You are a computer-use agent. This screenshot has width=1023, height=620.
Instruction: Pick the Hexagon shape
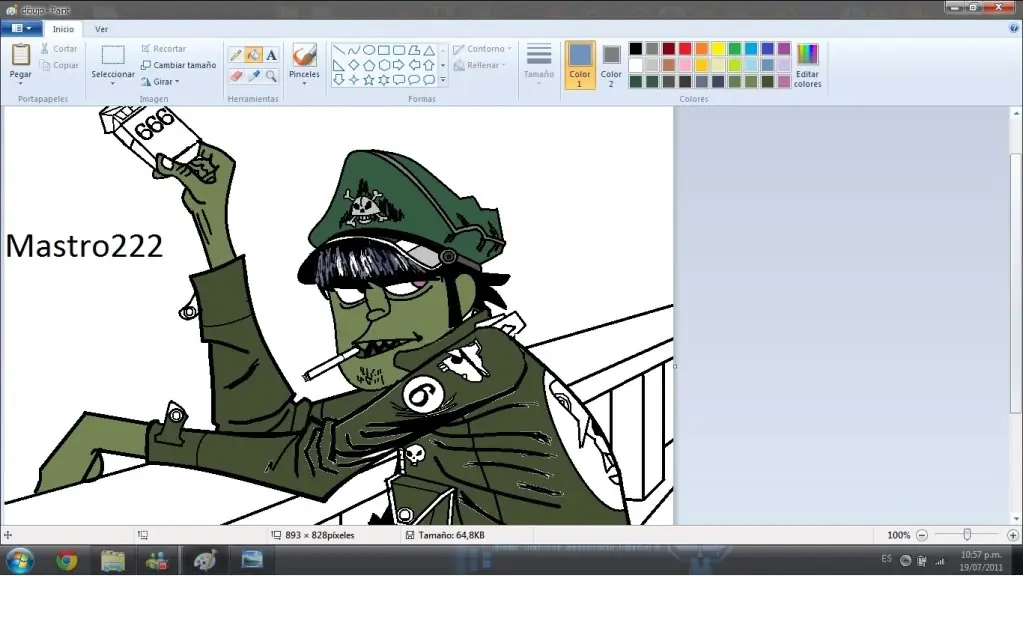(384, 65)
